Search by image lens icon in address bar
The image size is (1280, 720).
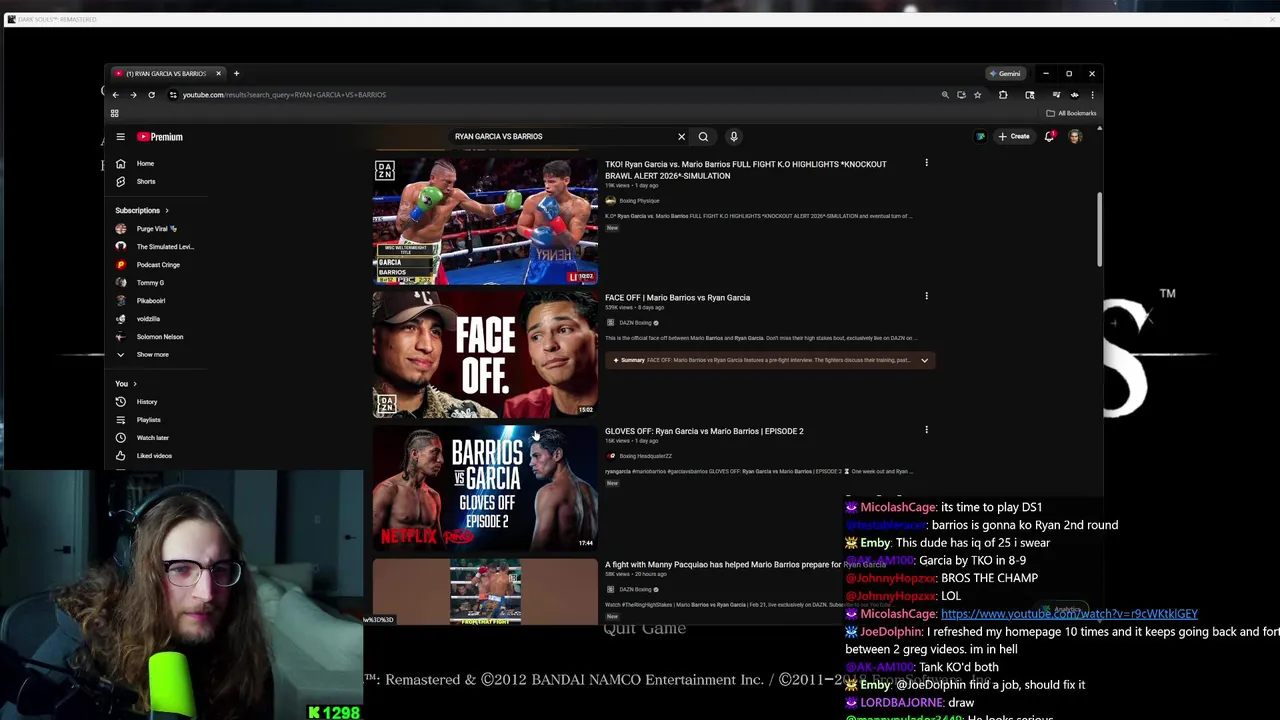[945, 95]
